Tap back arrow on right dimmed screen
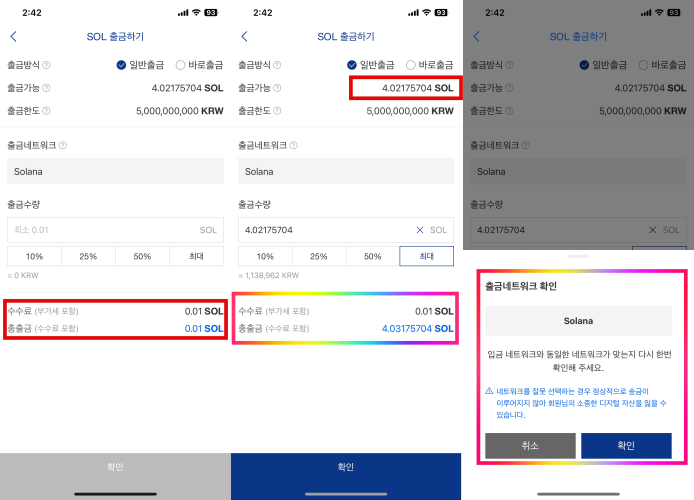 (x=476, y=36)
